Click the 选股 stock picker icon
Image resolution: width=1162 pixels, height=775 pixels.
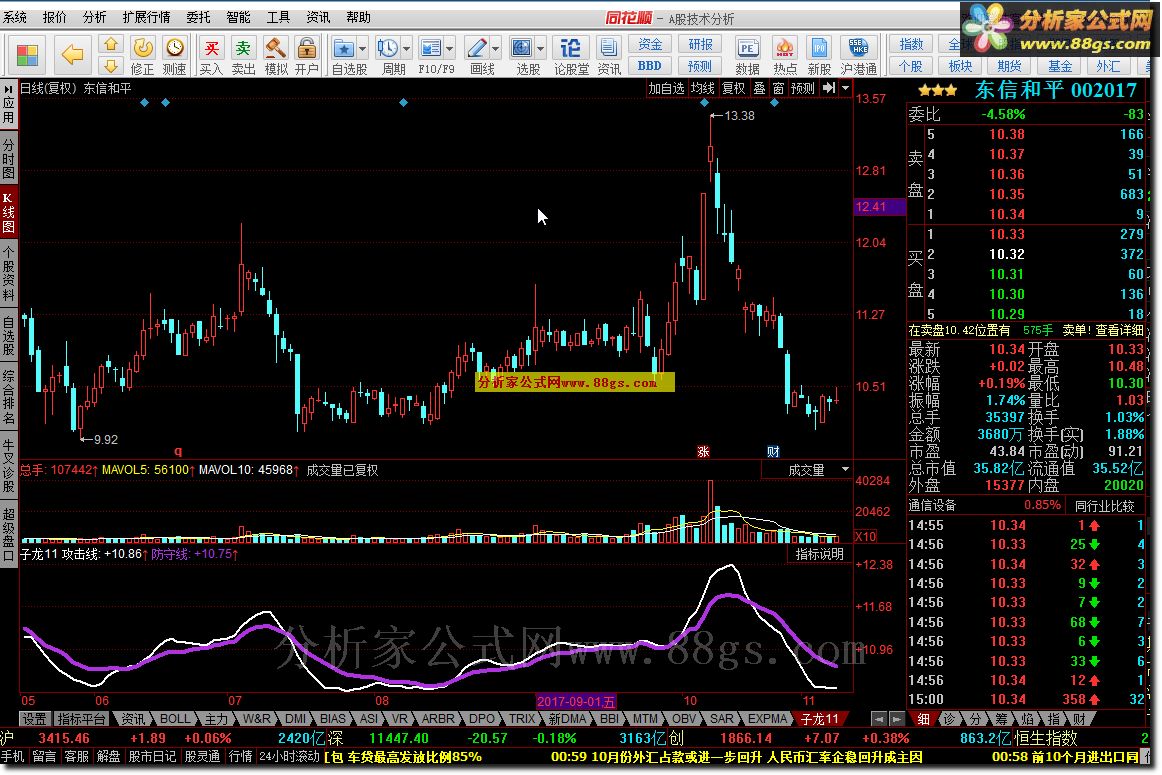522,49
